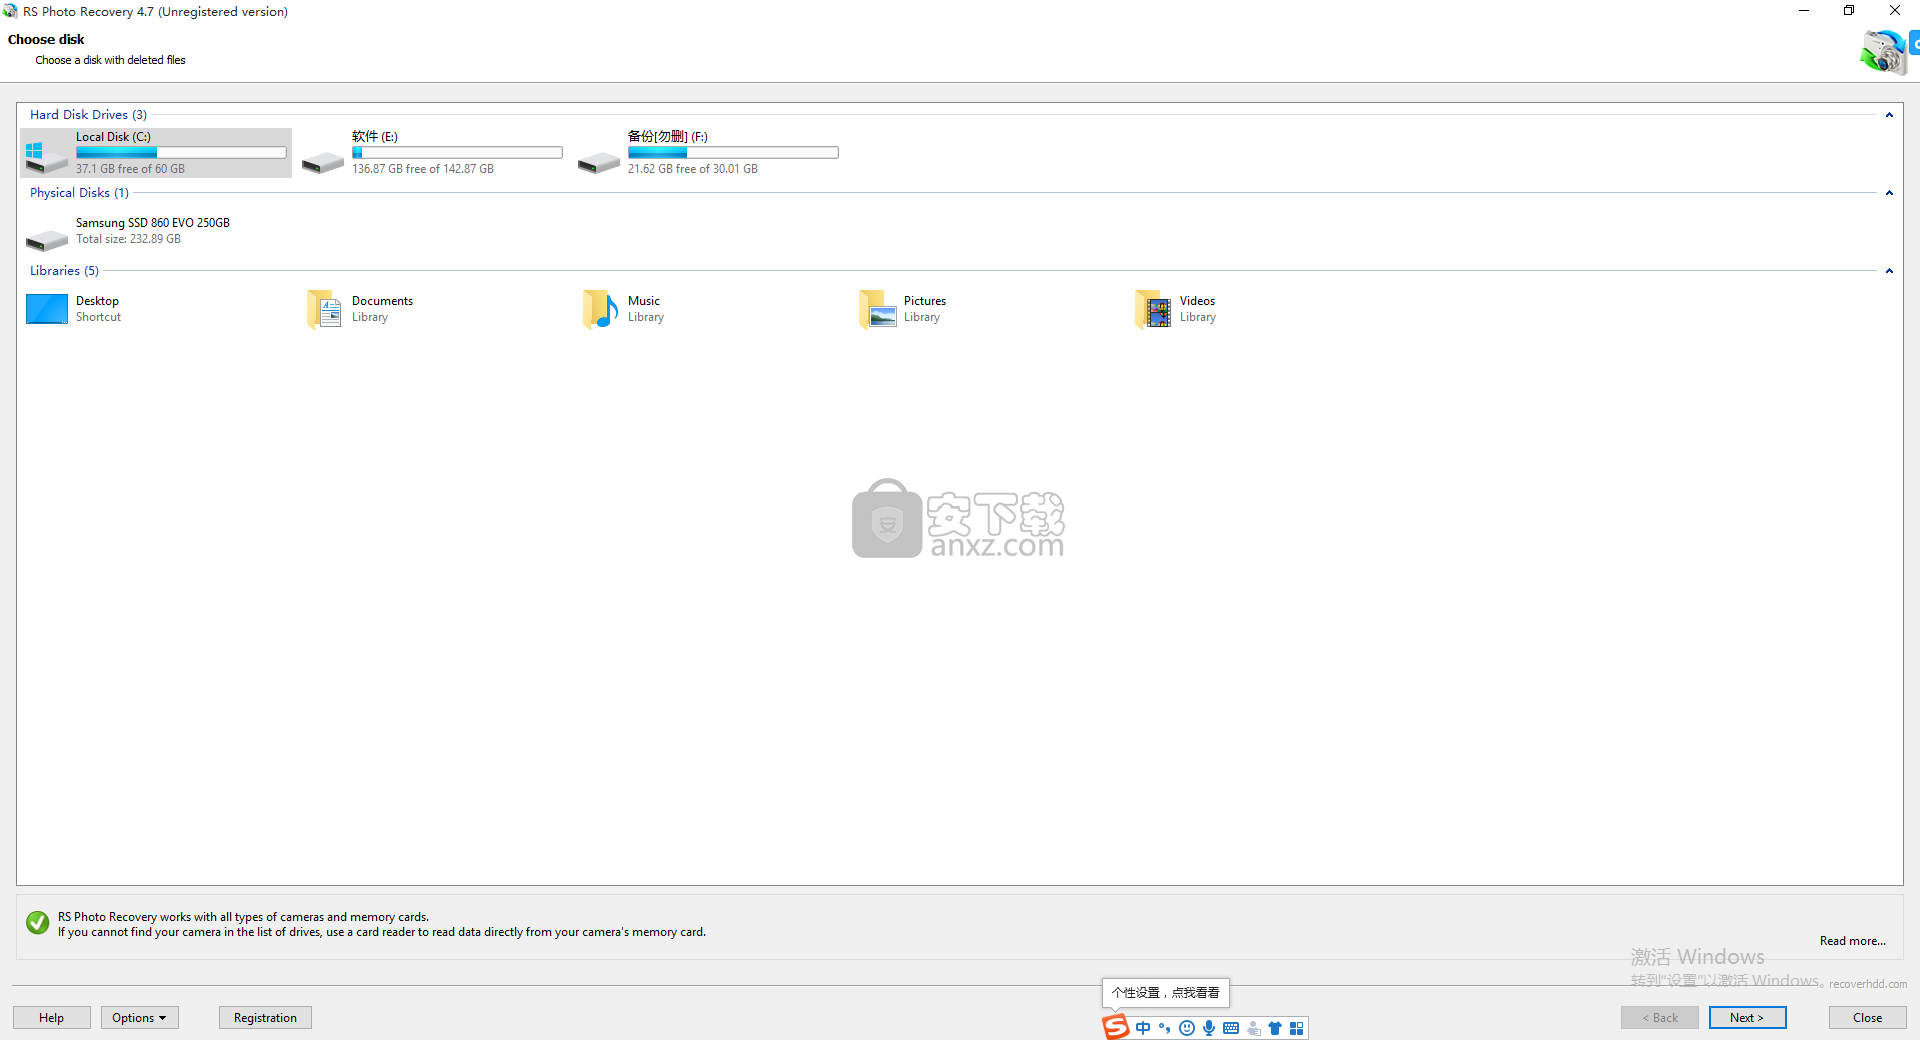Choose the Pictures library folder icon
Image resolution: width=1920 pixels, height=1040 pixels.
877,309
